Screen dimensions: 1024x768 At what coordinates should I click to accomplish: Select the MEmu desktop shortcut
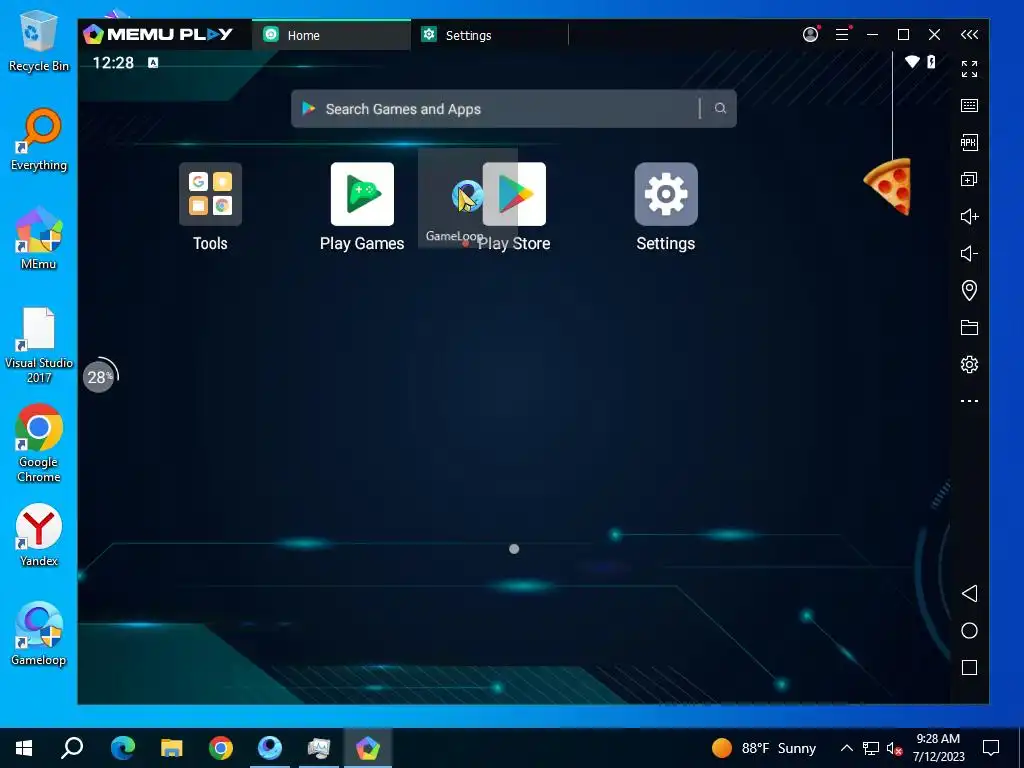[39, 238]
